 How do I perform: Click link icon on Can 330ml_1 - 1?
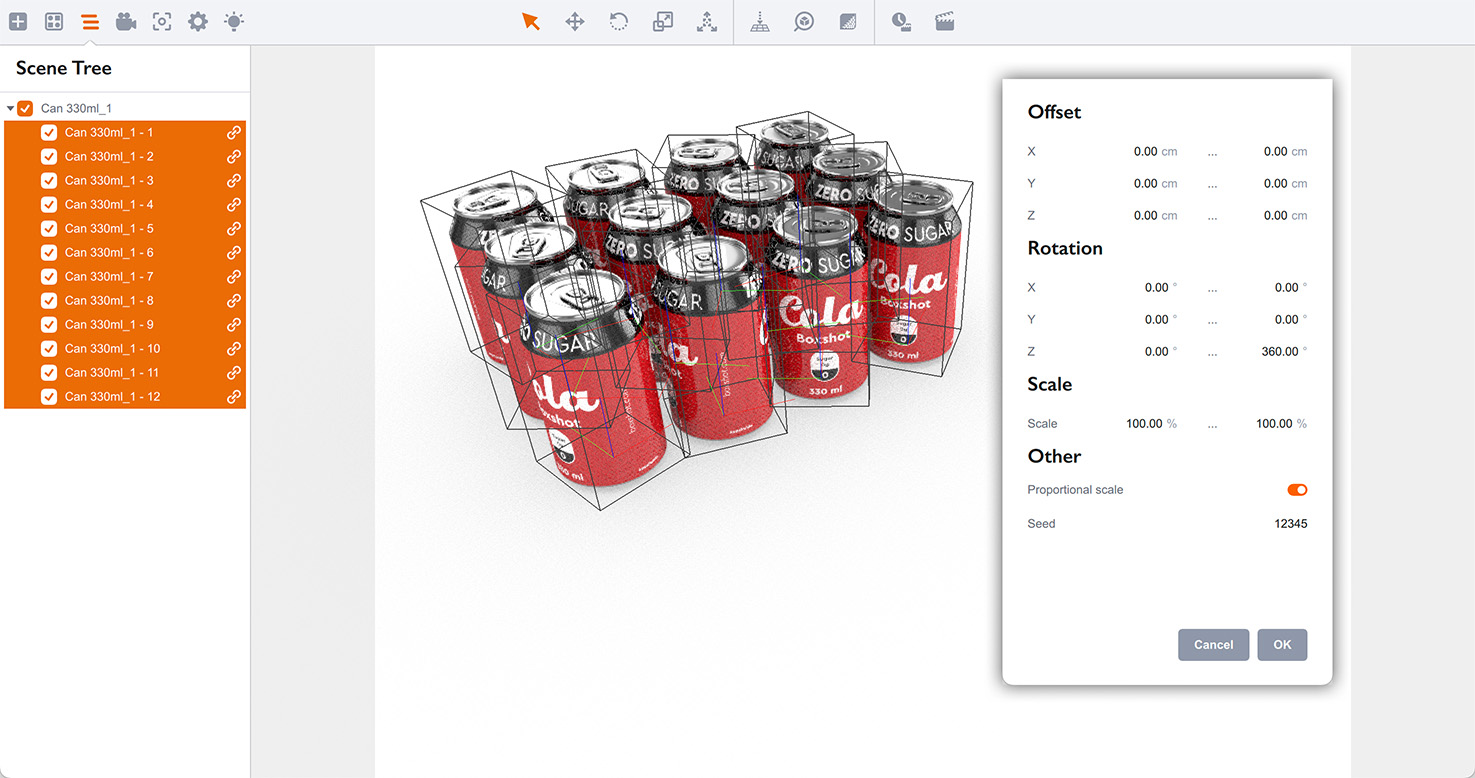pyautogui.click(x=234, y=132)
